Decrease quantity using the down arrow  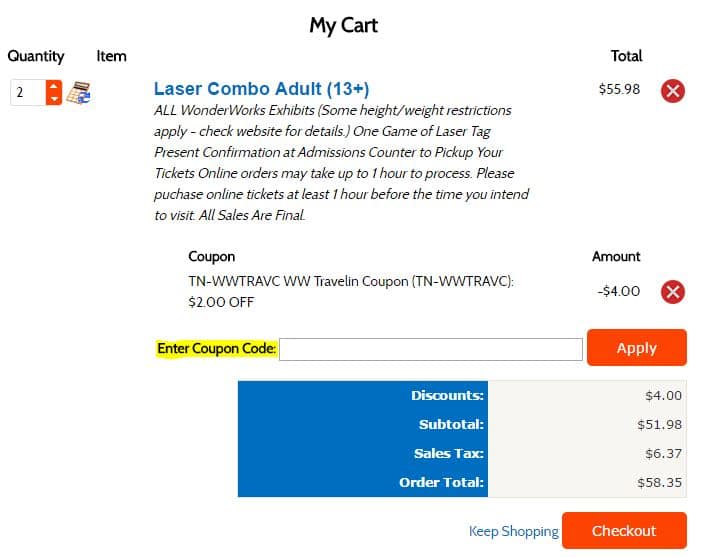point(54,99)
